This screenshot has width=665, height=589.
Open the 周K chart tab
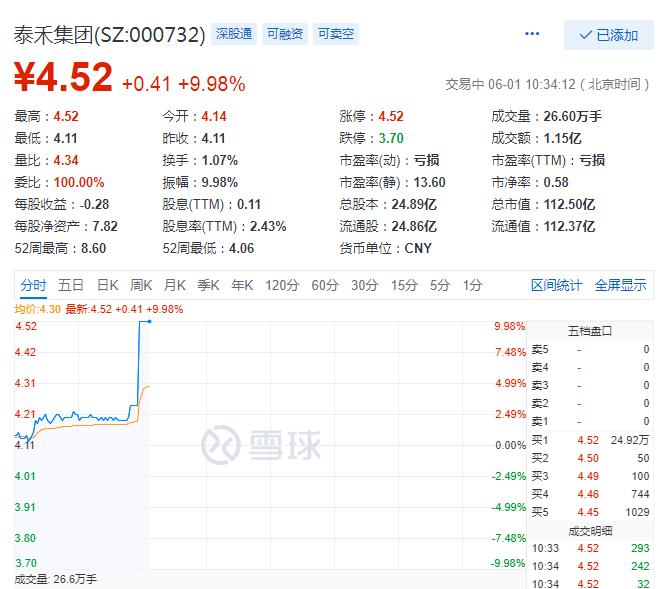pyautogui.click(x=141, y=285)
